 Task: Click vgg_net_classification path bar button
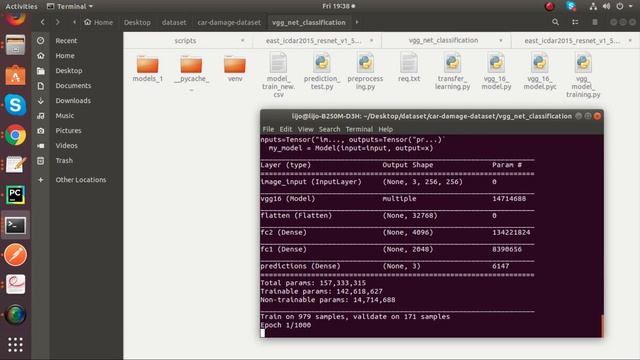(309, 22)
